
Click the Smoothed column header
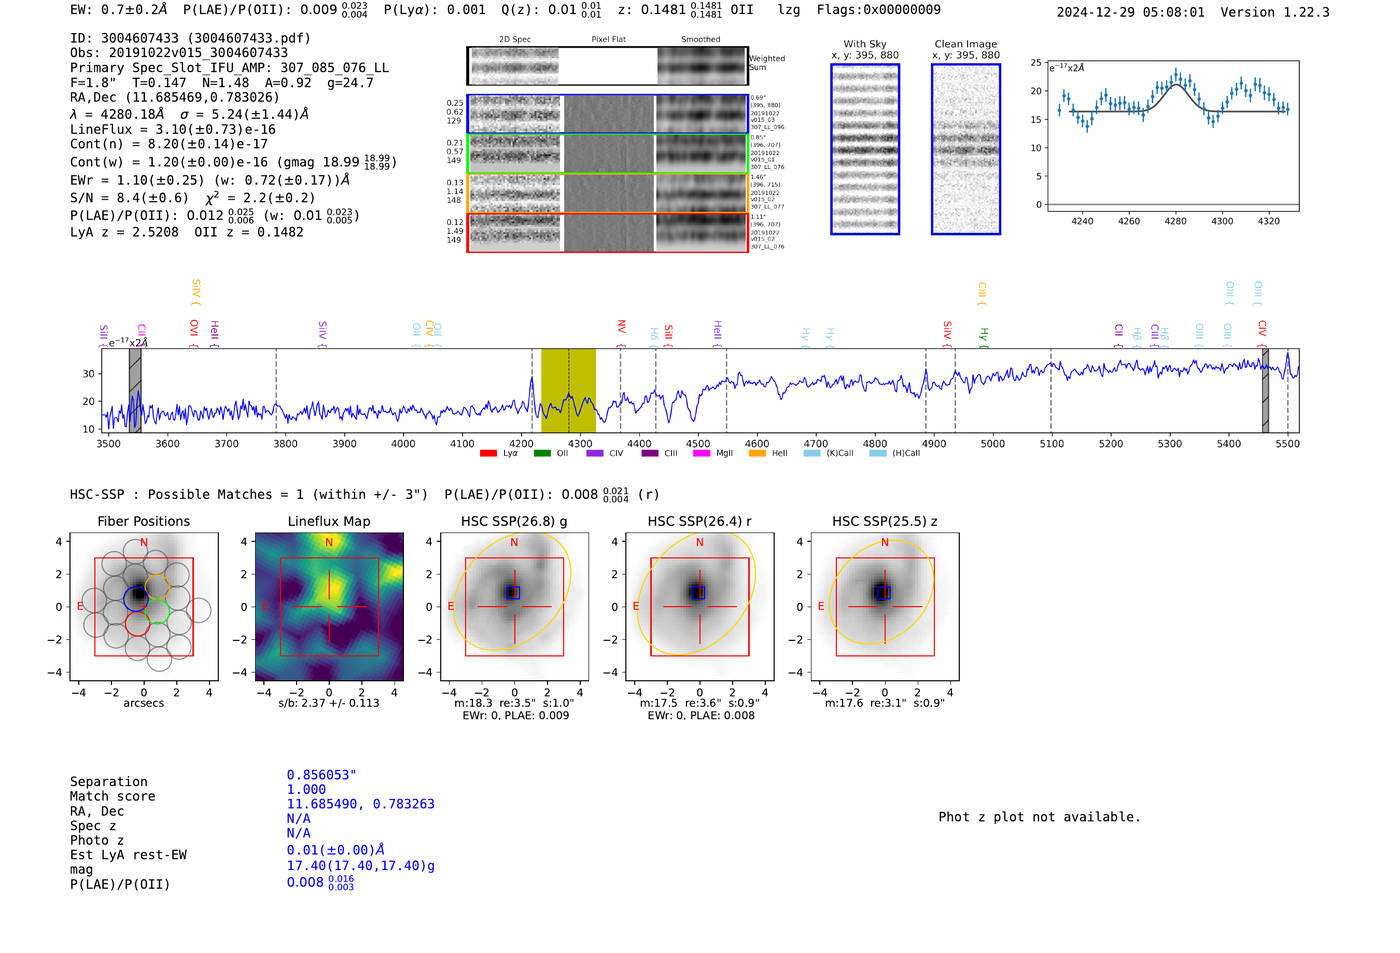pos(701,40)
